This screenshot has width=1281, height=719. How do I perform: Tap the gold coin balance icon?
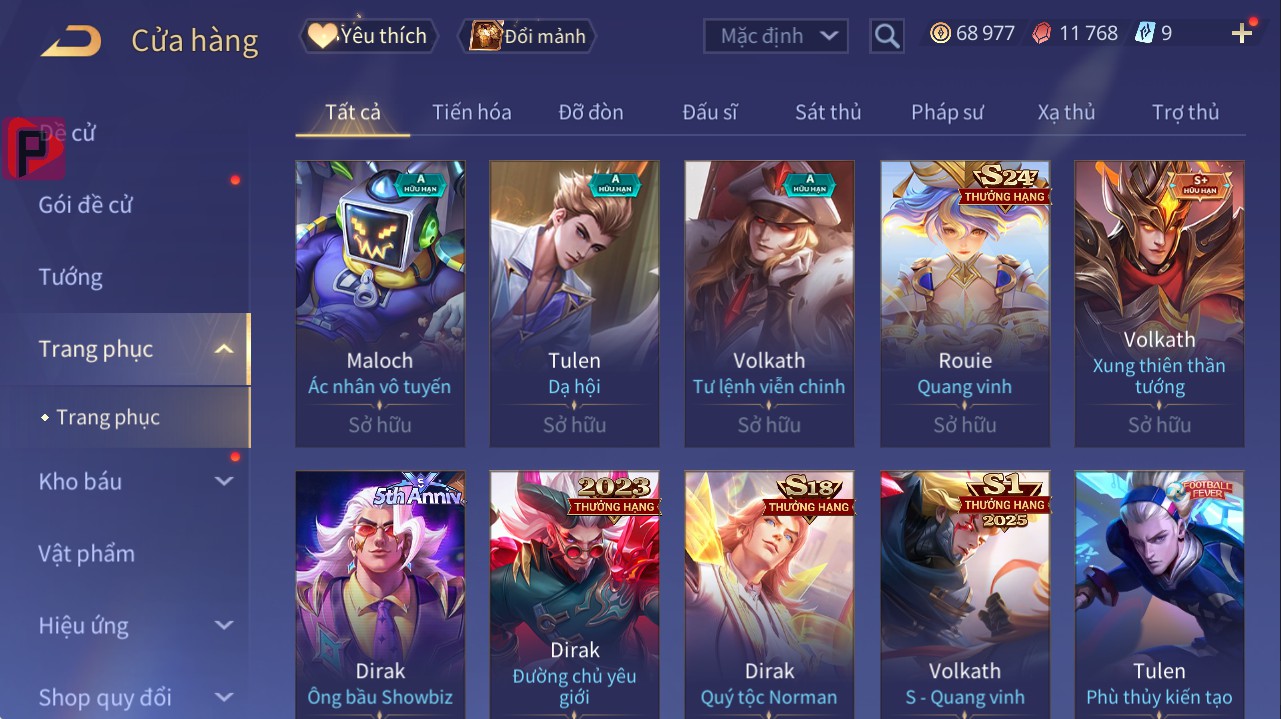click(x=940, y=34)
